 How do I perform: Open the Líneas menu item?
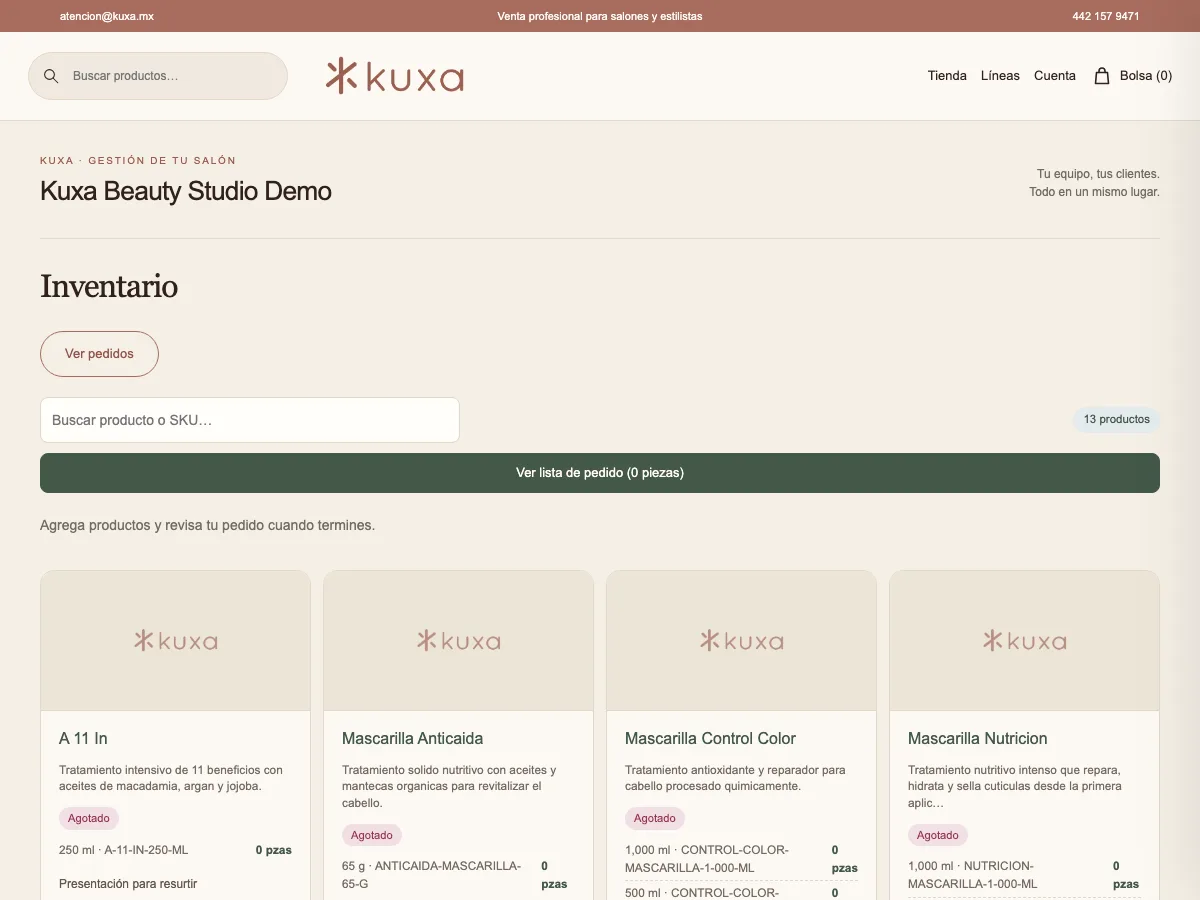click(x=1000, y=76)
